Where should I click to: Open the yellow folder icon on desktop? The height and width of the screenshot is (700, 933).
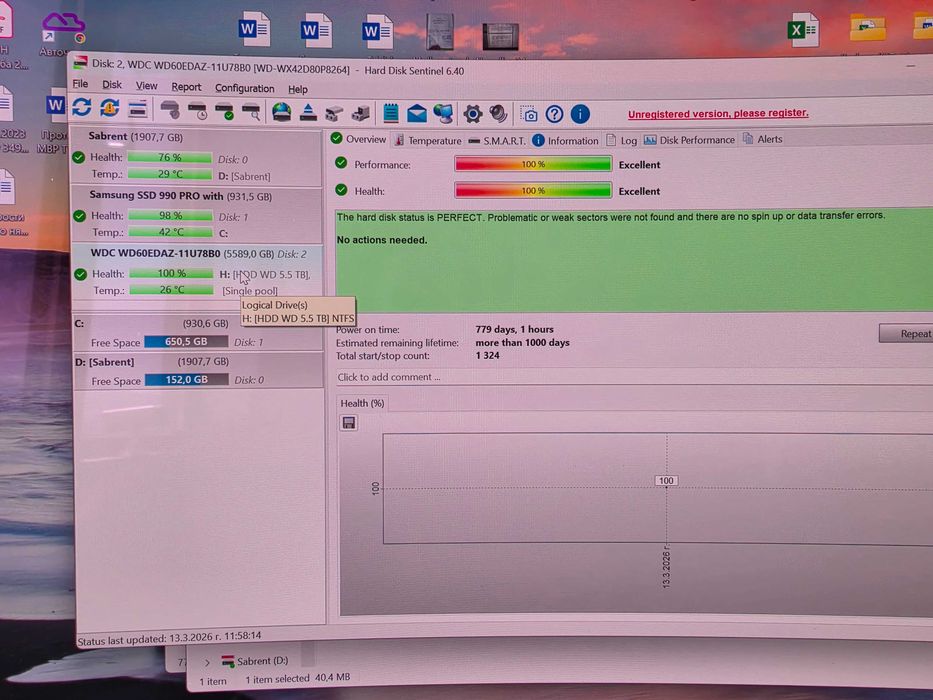(x=867, y=27)
